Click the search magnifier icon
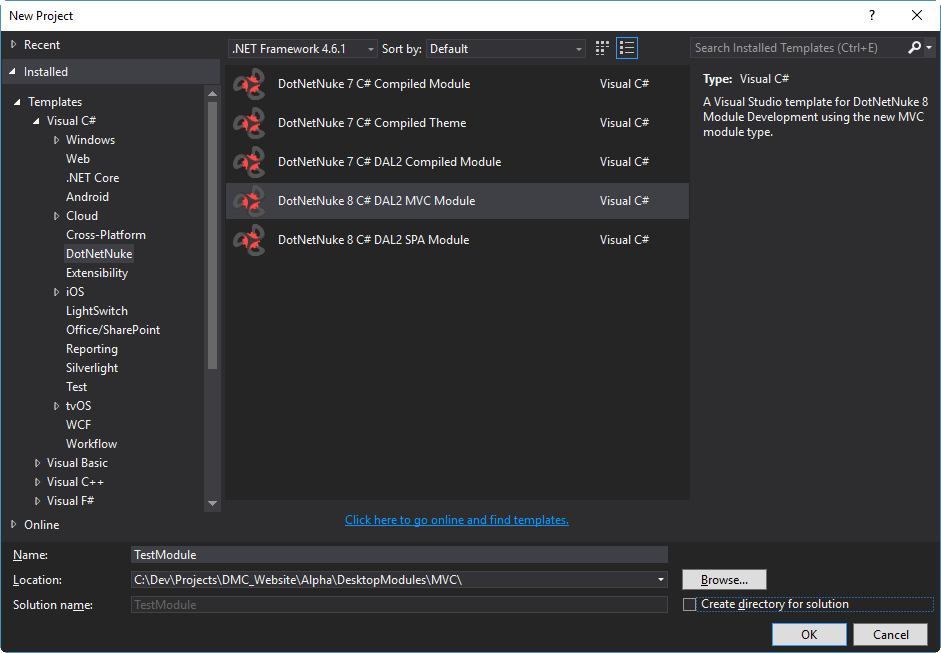 pyautogui.click(x=915, y=47)
